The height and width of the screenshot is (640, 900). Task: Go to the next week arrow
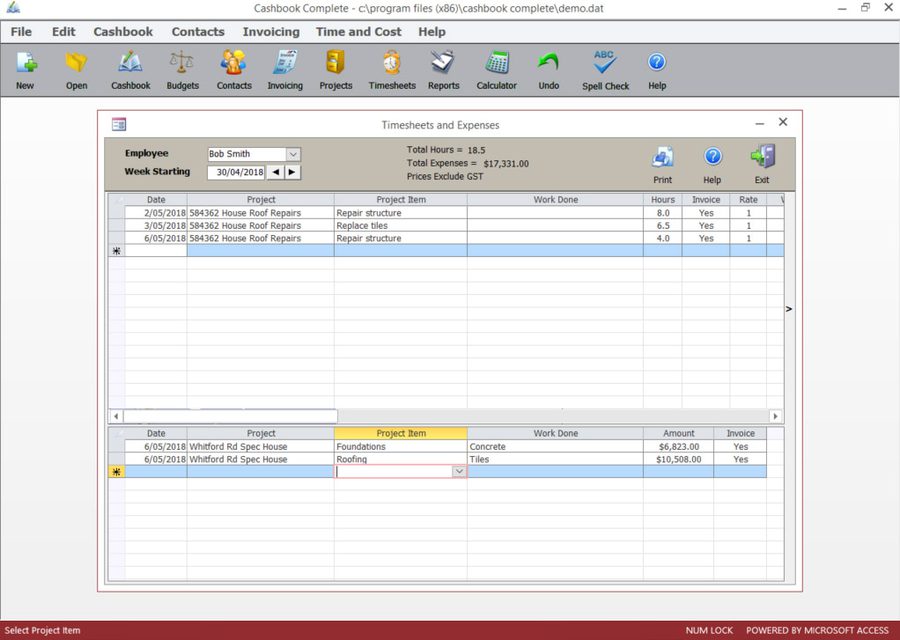click(x=292, y=172)
